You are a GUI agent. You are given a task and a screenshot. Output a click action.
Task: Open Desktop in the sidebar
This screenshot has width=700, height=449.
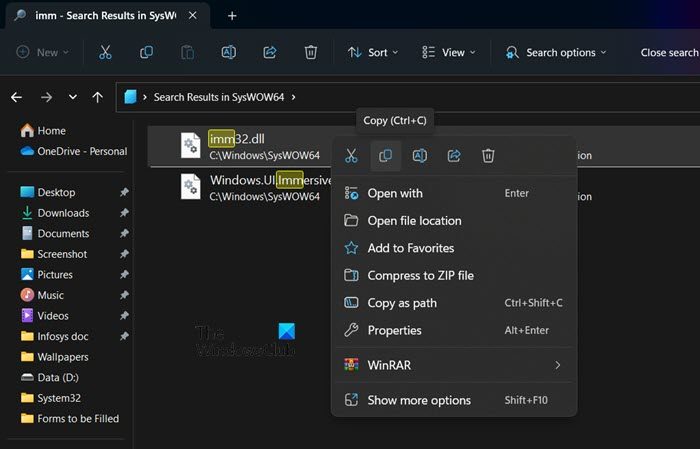point(48,192)
